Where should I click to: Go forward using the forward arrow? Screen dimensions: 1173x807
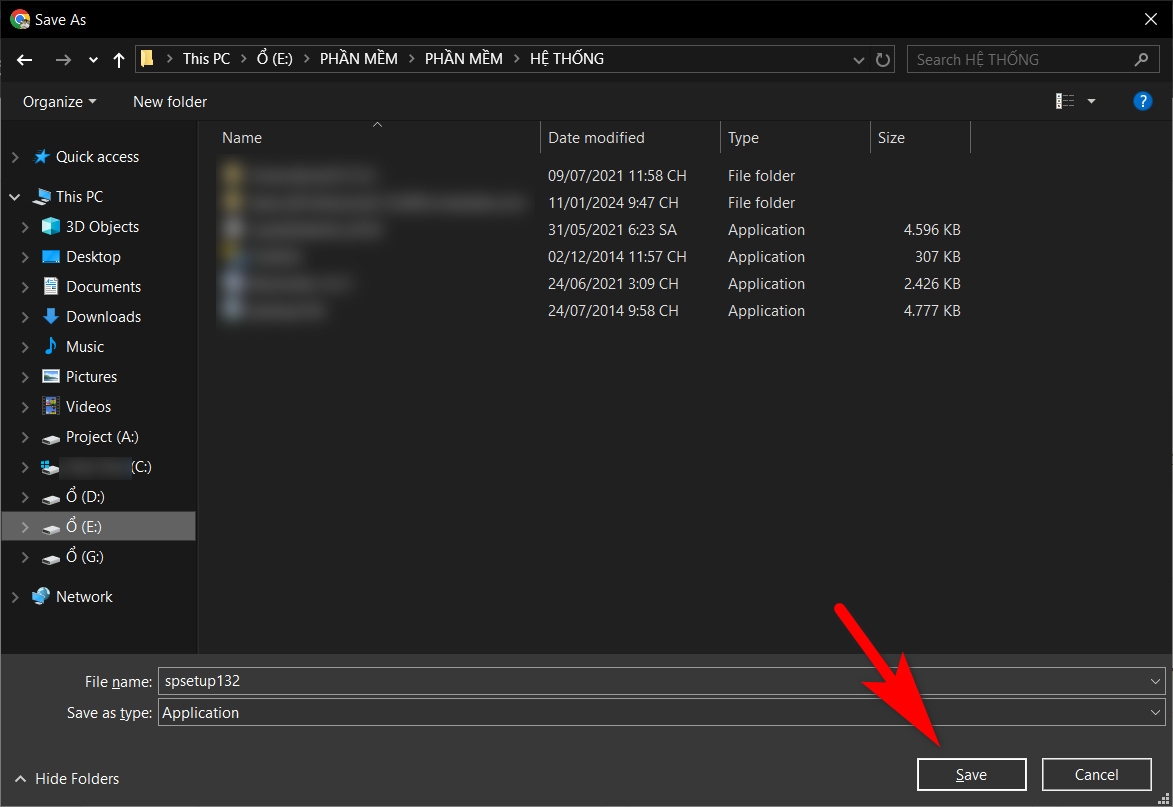64,60
